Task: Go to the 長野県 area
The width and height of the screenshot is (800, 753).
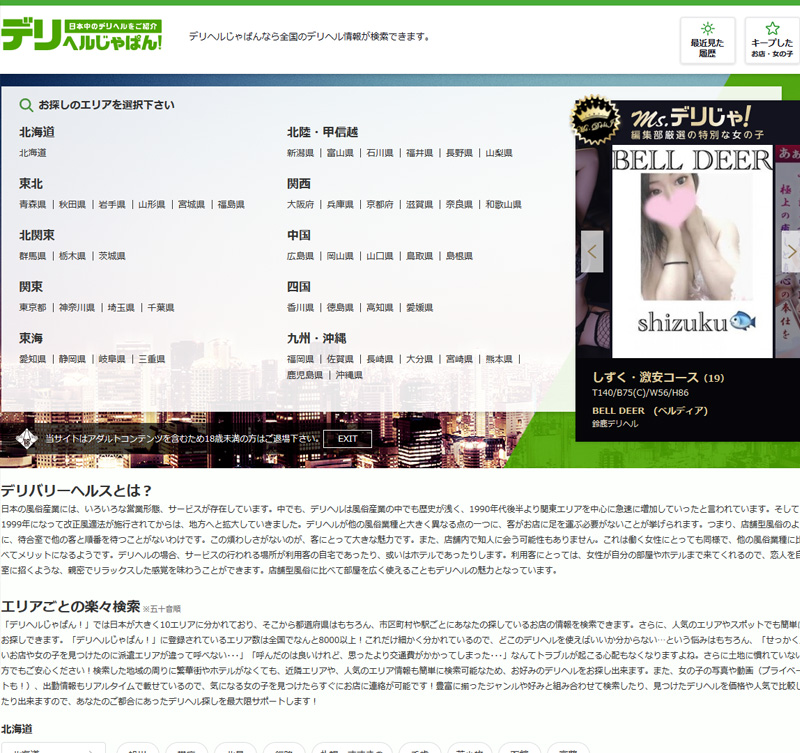Action: coord(460,153)
